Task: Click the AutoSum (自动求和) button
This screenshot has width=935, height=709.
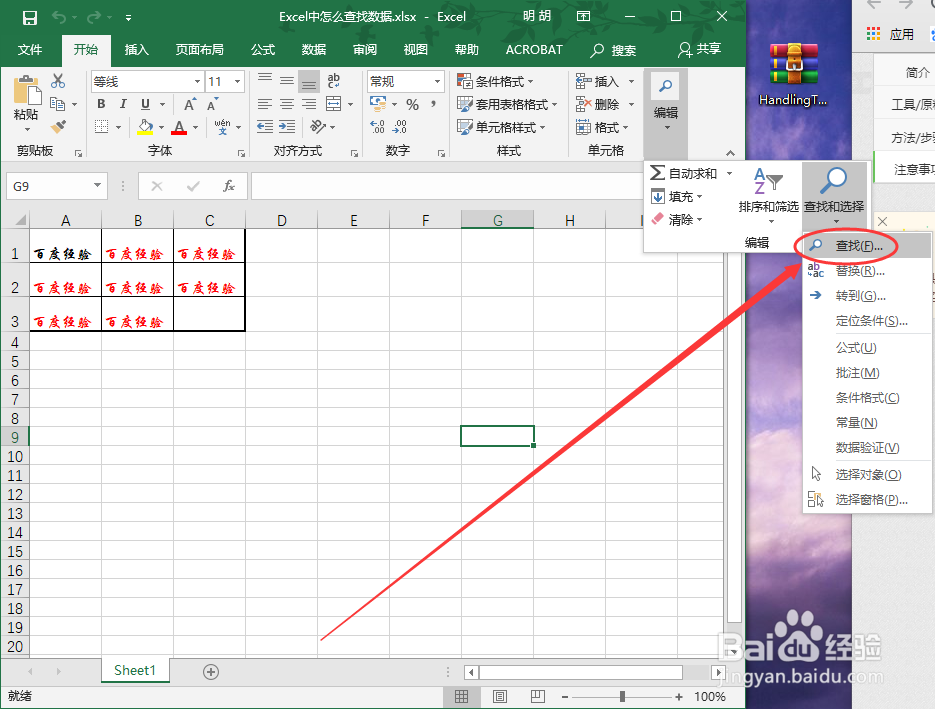Action: 683,173
